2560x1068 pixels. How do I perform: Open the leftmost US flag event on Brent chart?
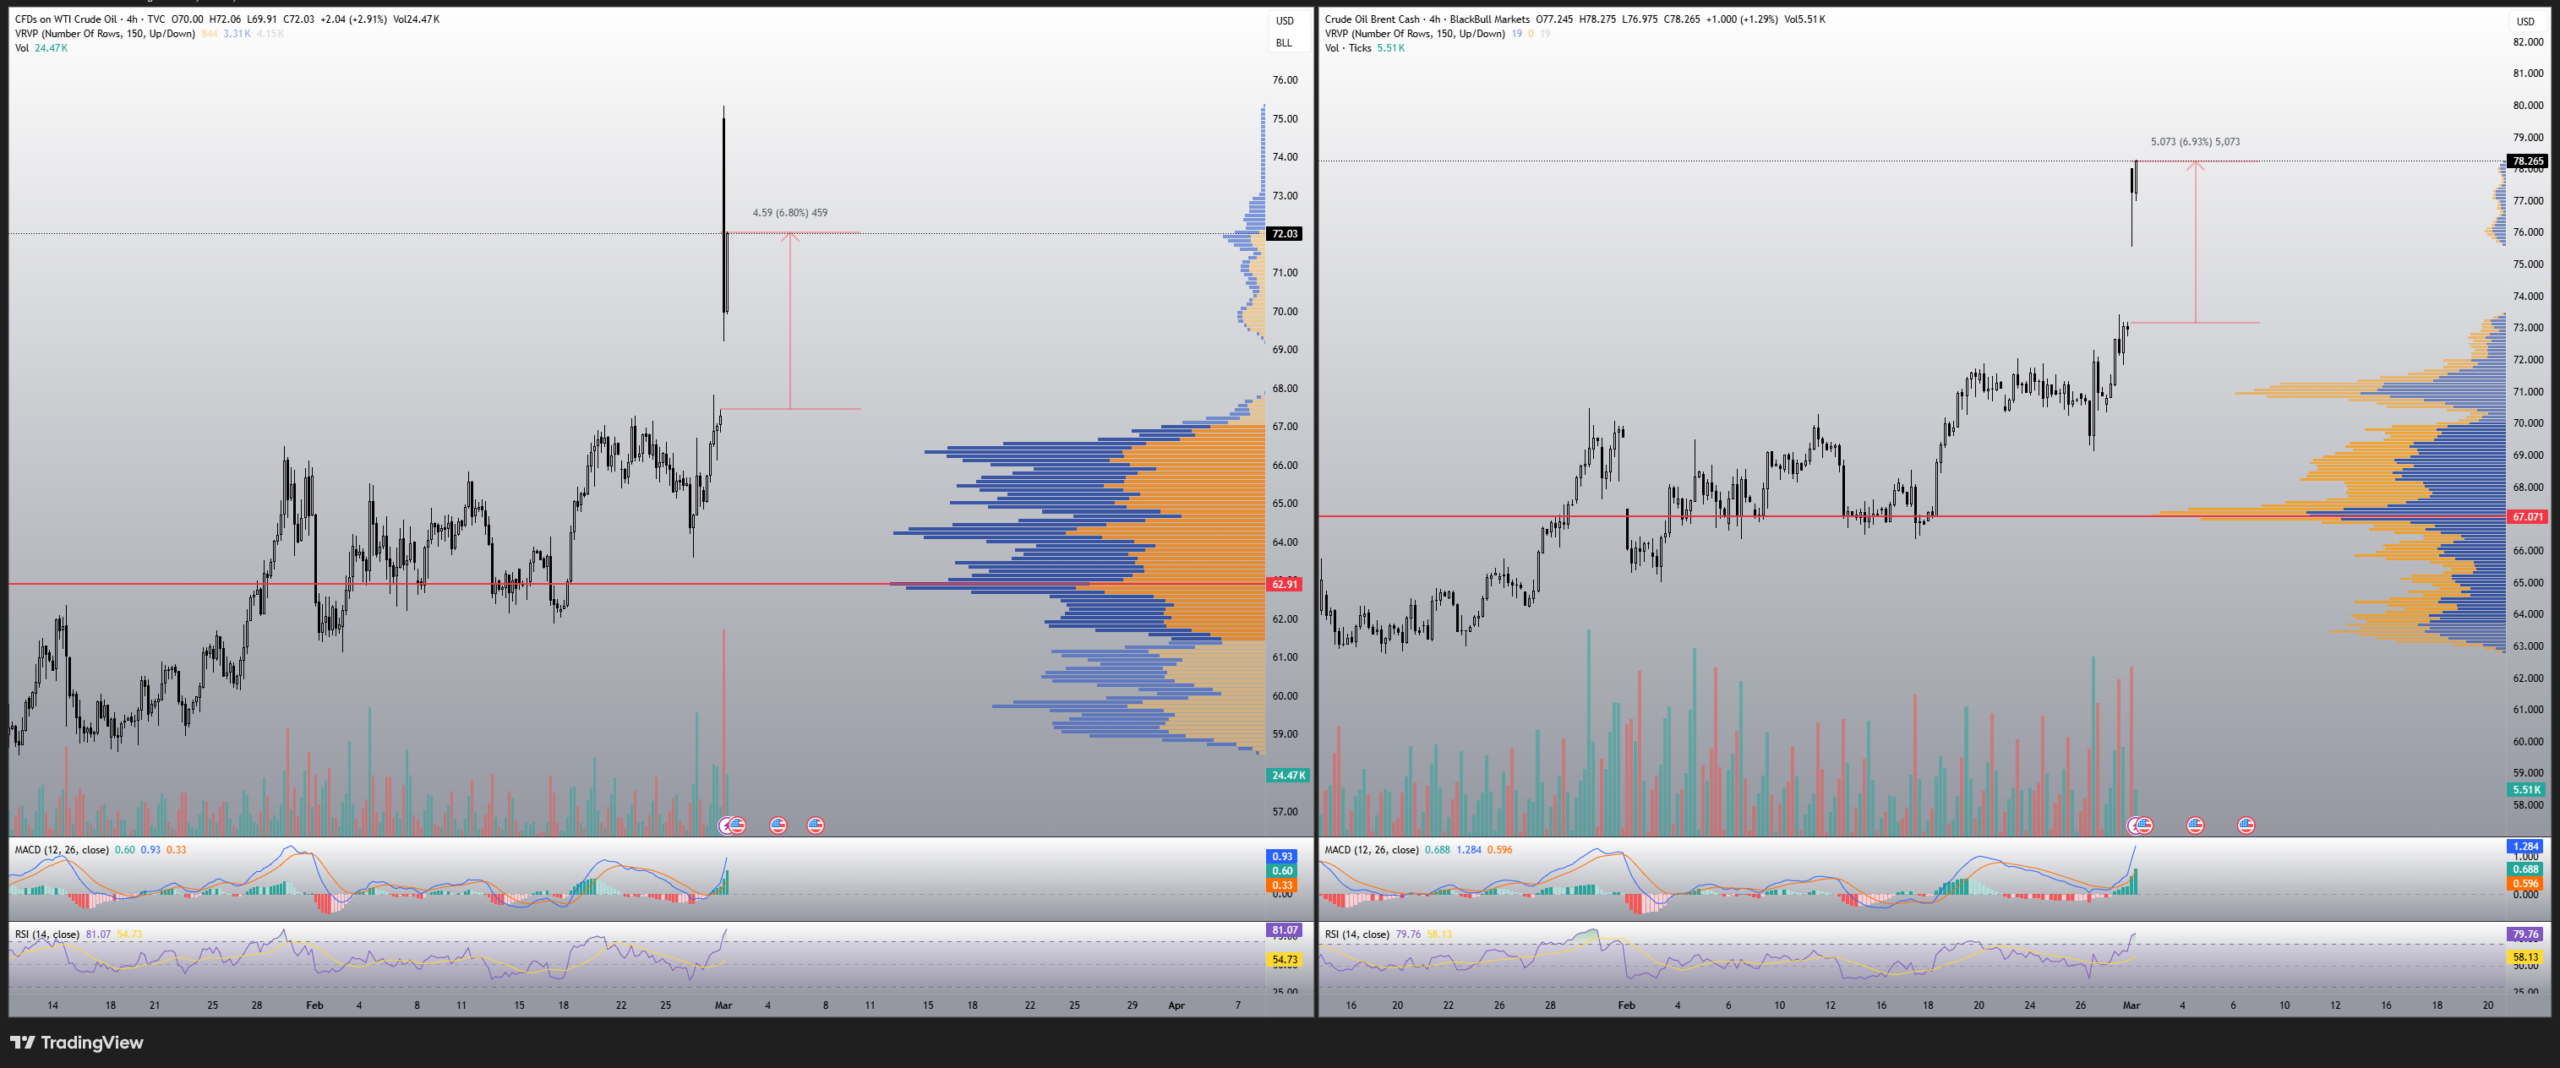[2144, 825]
